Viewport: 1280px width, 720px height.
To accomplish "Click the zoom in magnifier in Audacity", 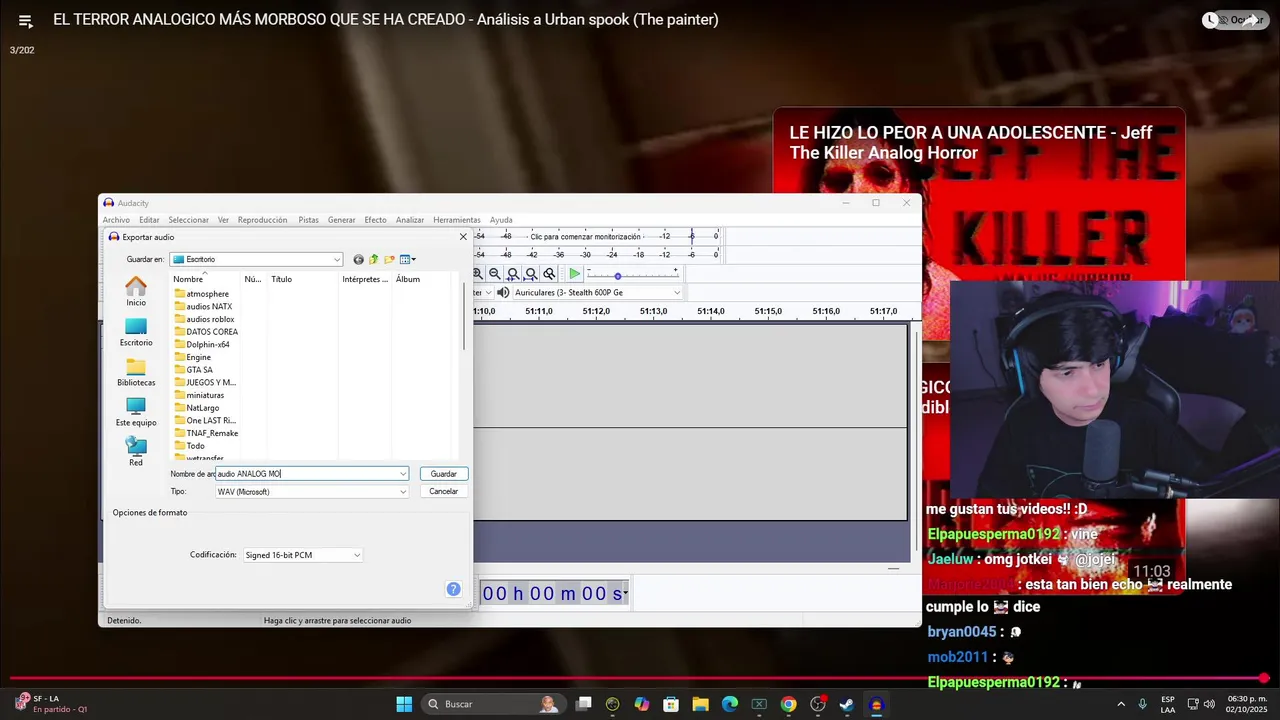I will (x=478, y=274).
